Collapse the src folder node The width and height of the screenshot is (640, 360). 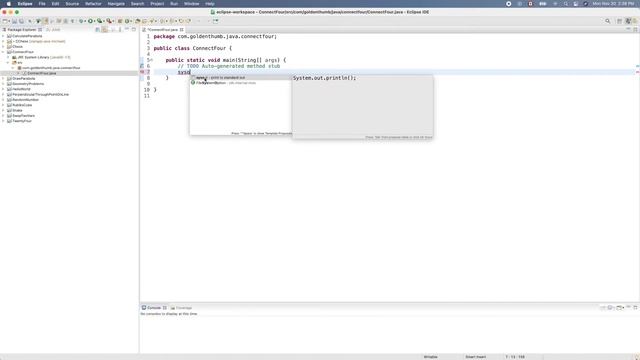(x=8, y=62)
